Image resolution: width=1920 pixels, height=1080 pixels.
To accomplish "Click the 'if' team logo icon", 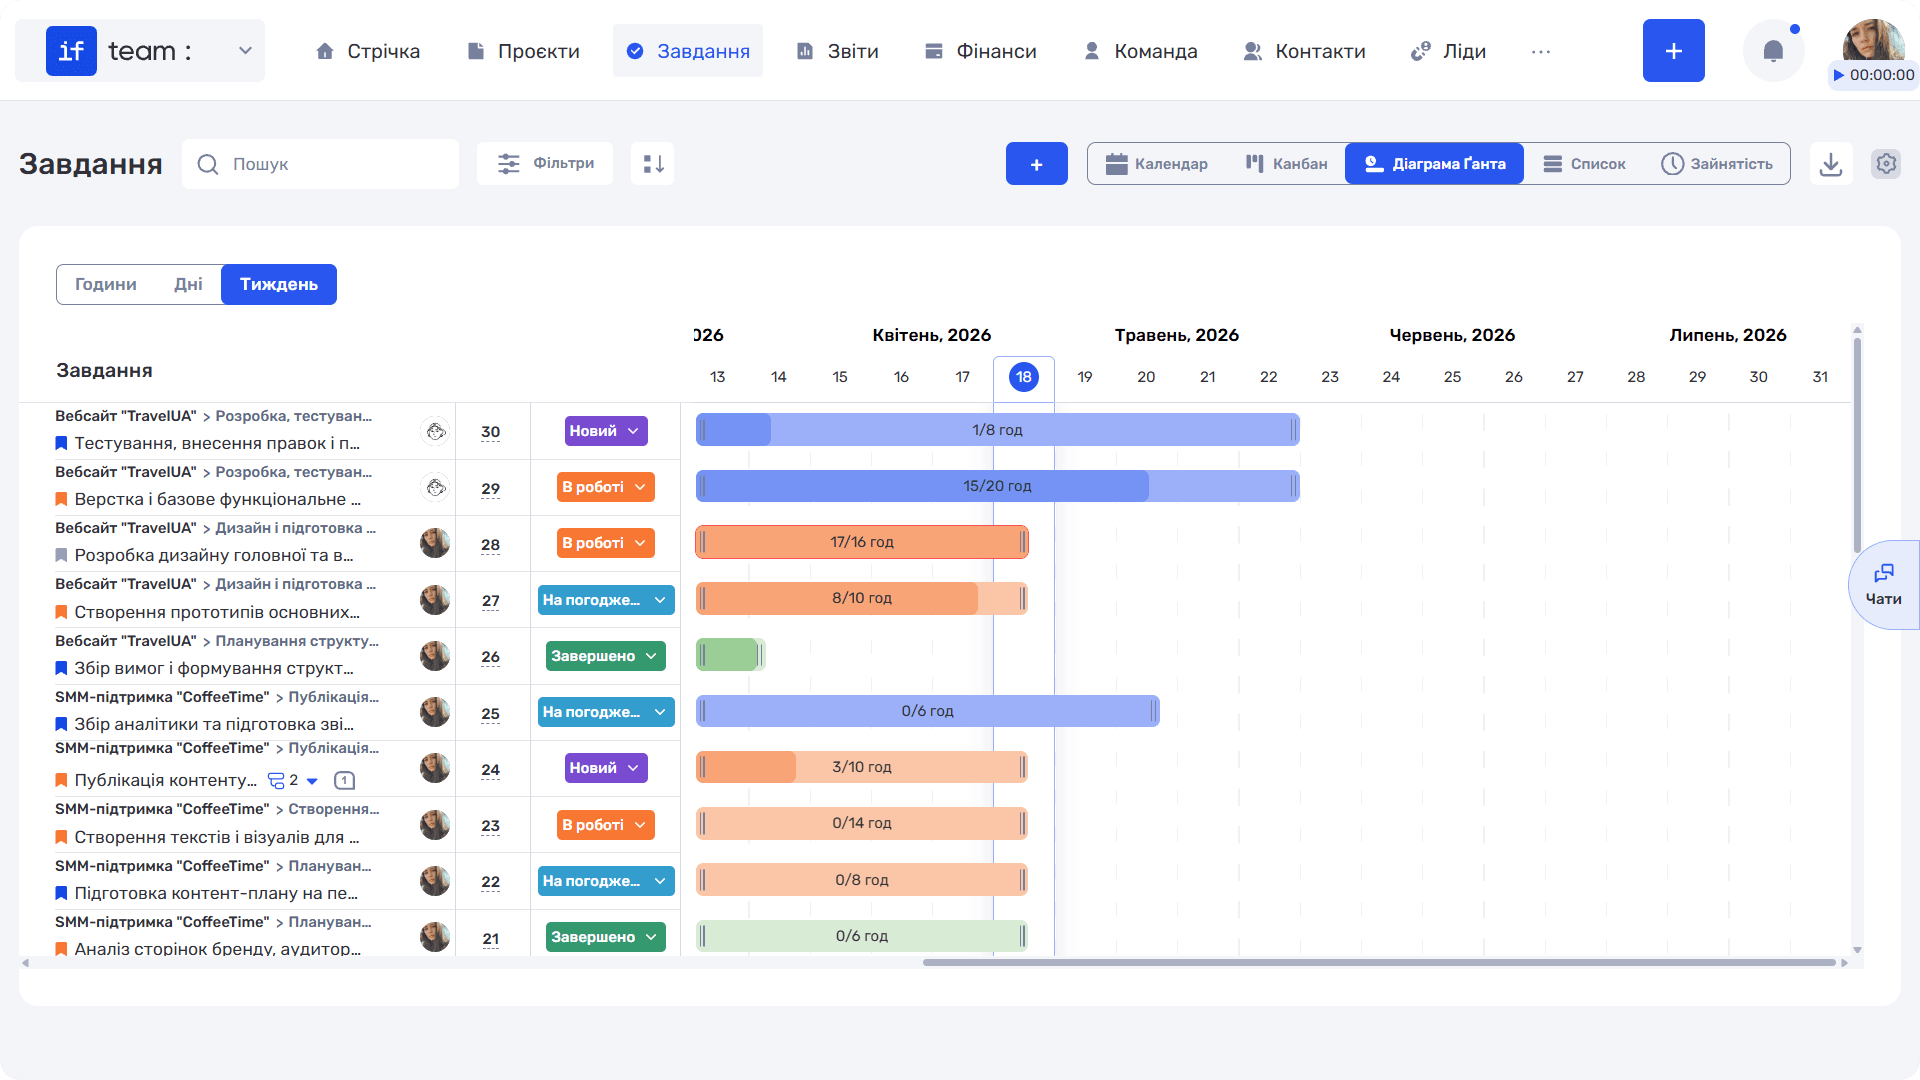I will pos(71,51).
